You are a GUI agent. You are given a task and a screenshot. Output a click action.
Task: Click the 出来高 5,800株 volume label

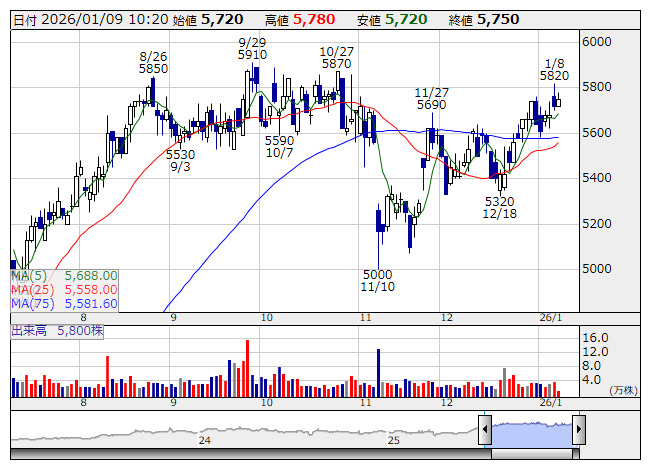point(57,331)
